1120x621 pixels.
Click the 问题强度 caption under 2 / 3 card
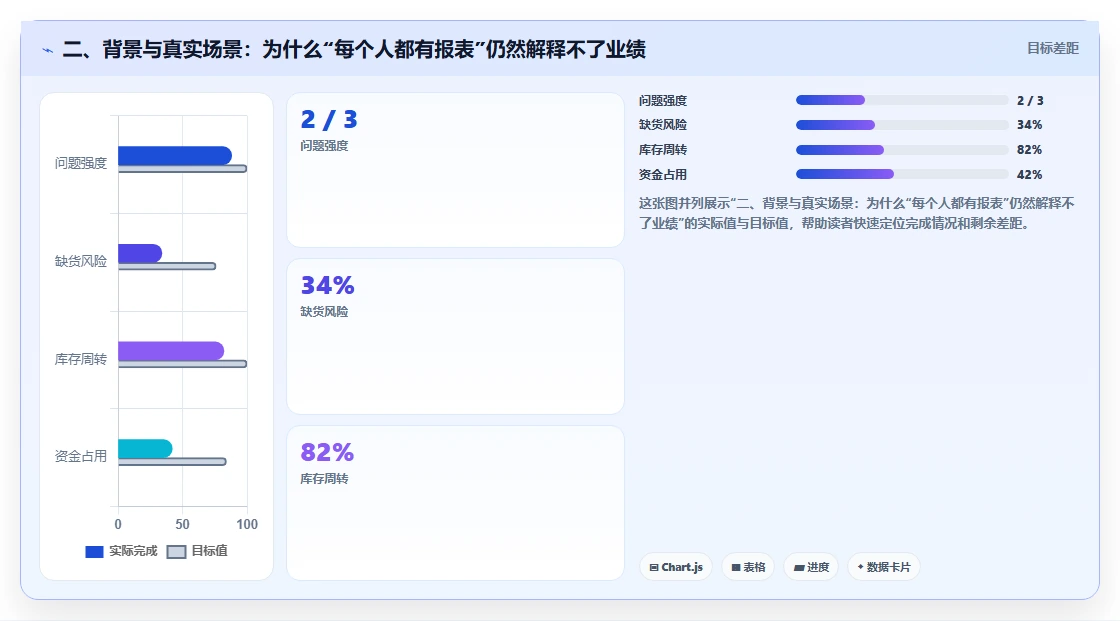324,146
